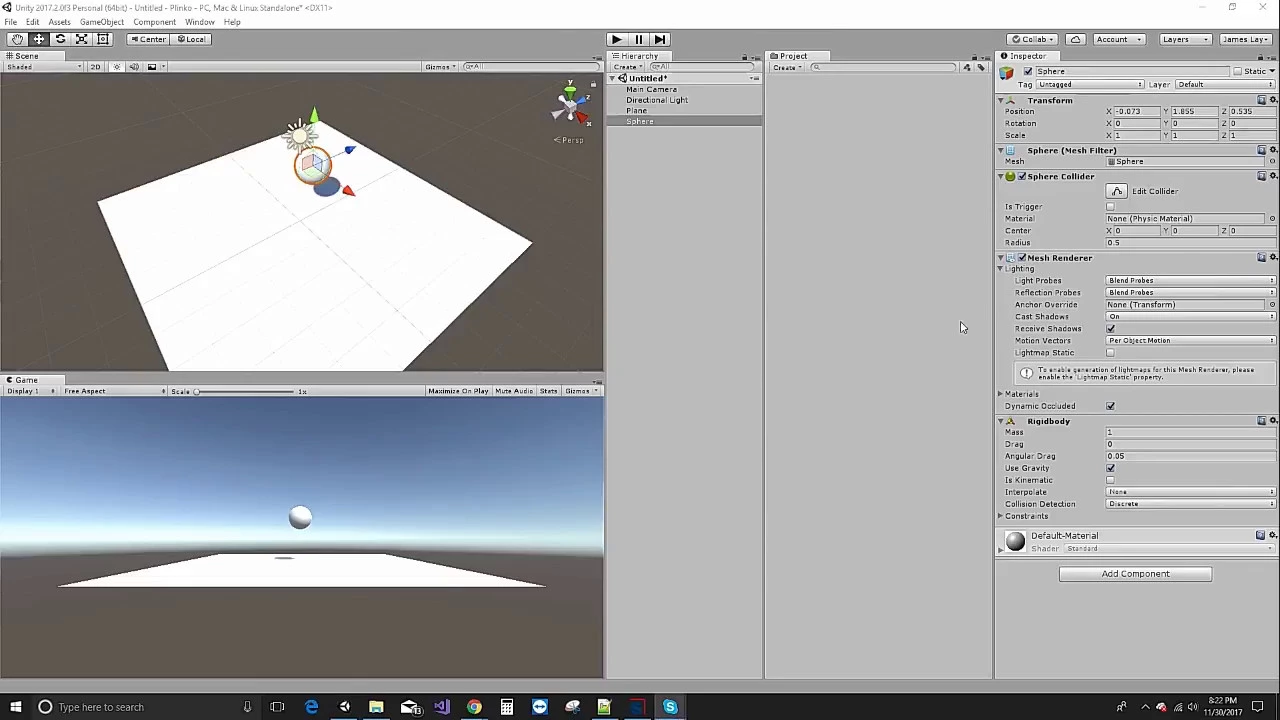
Task: Toggle Dynamic Occluded checkbox
Action: point(1110,406)
